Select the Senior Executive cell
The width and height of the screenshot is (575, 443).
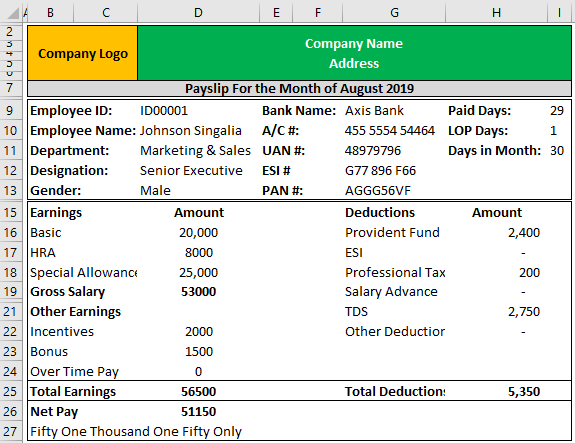pos(191,171)
